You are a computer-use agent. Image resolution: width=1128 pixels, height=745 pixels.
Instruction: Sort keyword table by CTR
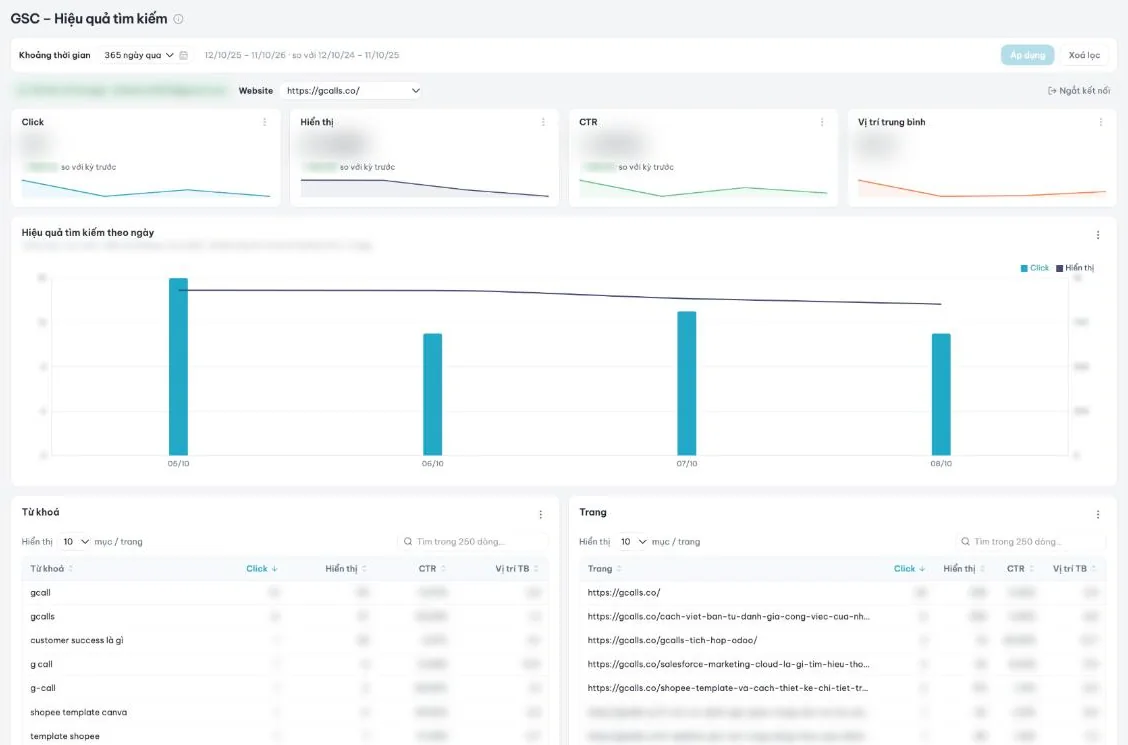[x=432, y=569]
